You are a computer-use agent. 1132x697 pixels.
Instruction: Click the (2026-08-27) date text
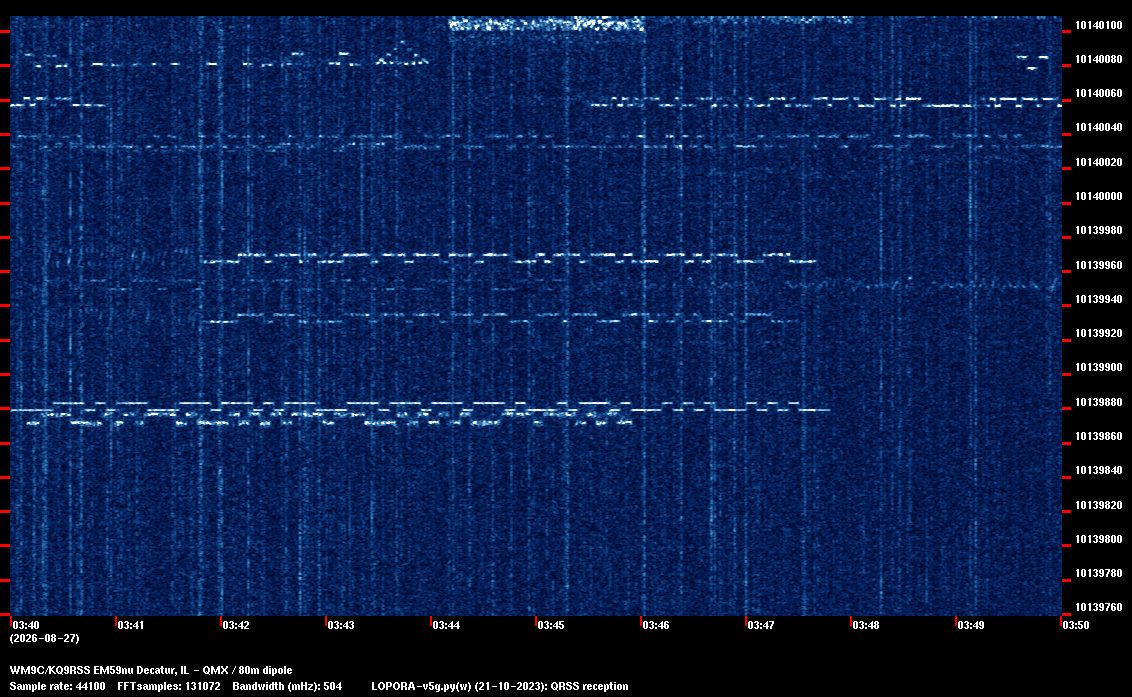(x=44, y=638)
